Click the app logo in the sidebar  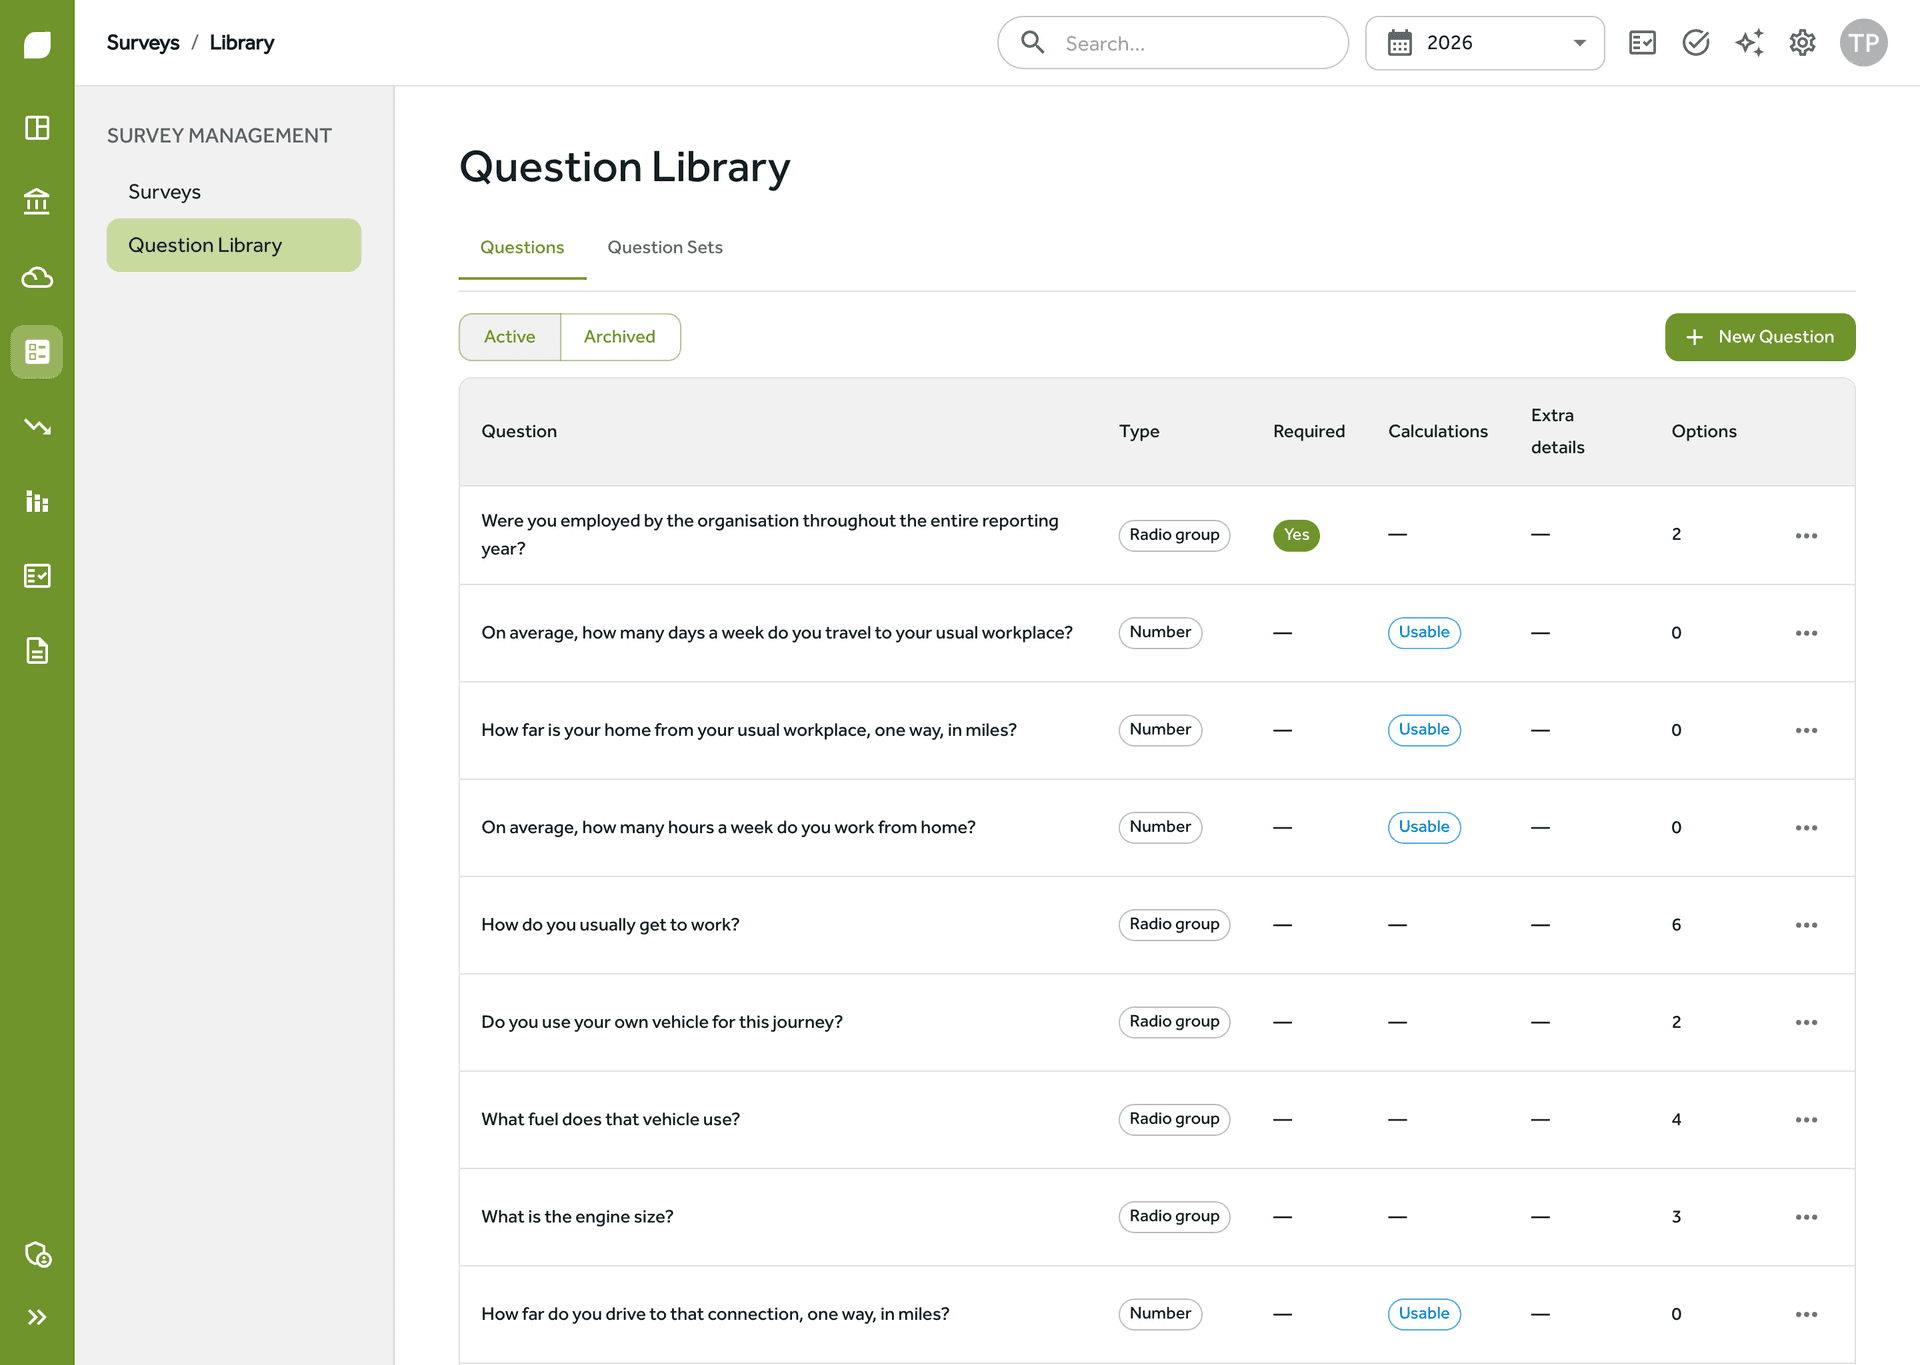point(37,44)
